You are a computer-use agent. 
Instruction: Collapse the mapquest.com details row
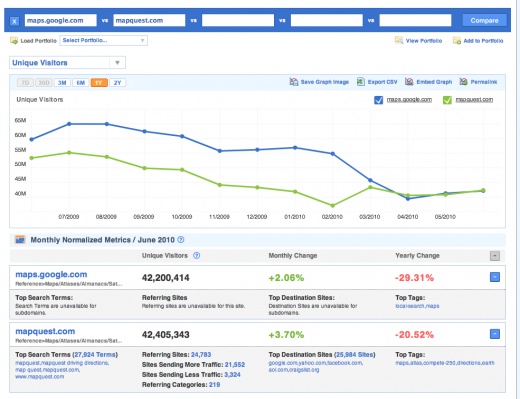click(495, 334)
